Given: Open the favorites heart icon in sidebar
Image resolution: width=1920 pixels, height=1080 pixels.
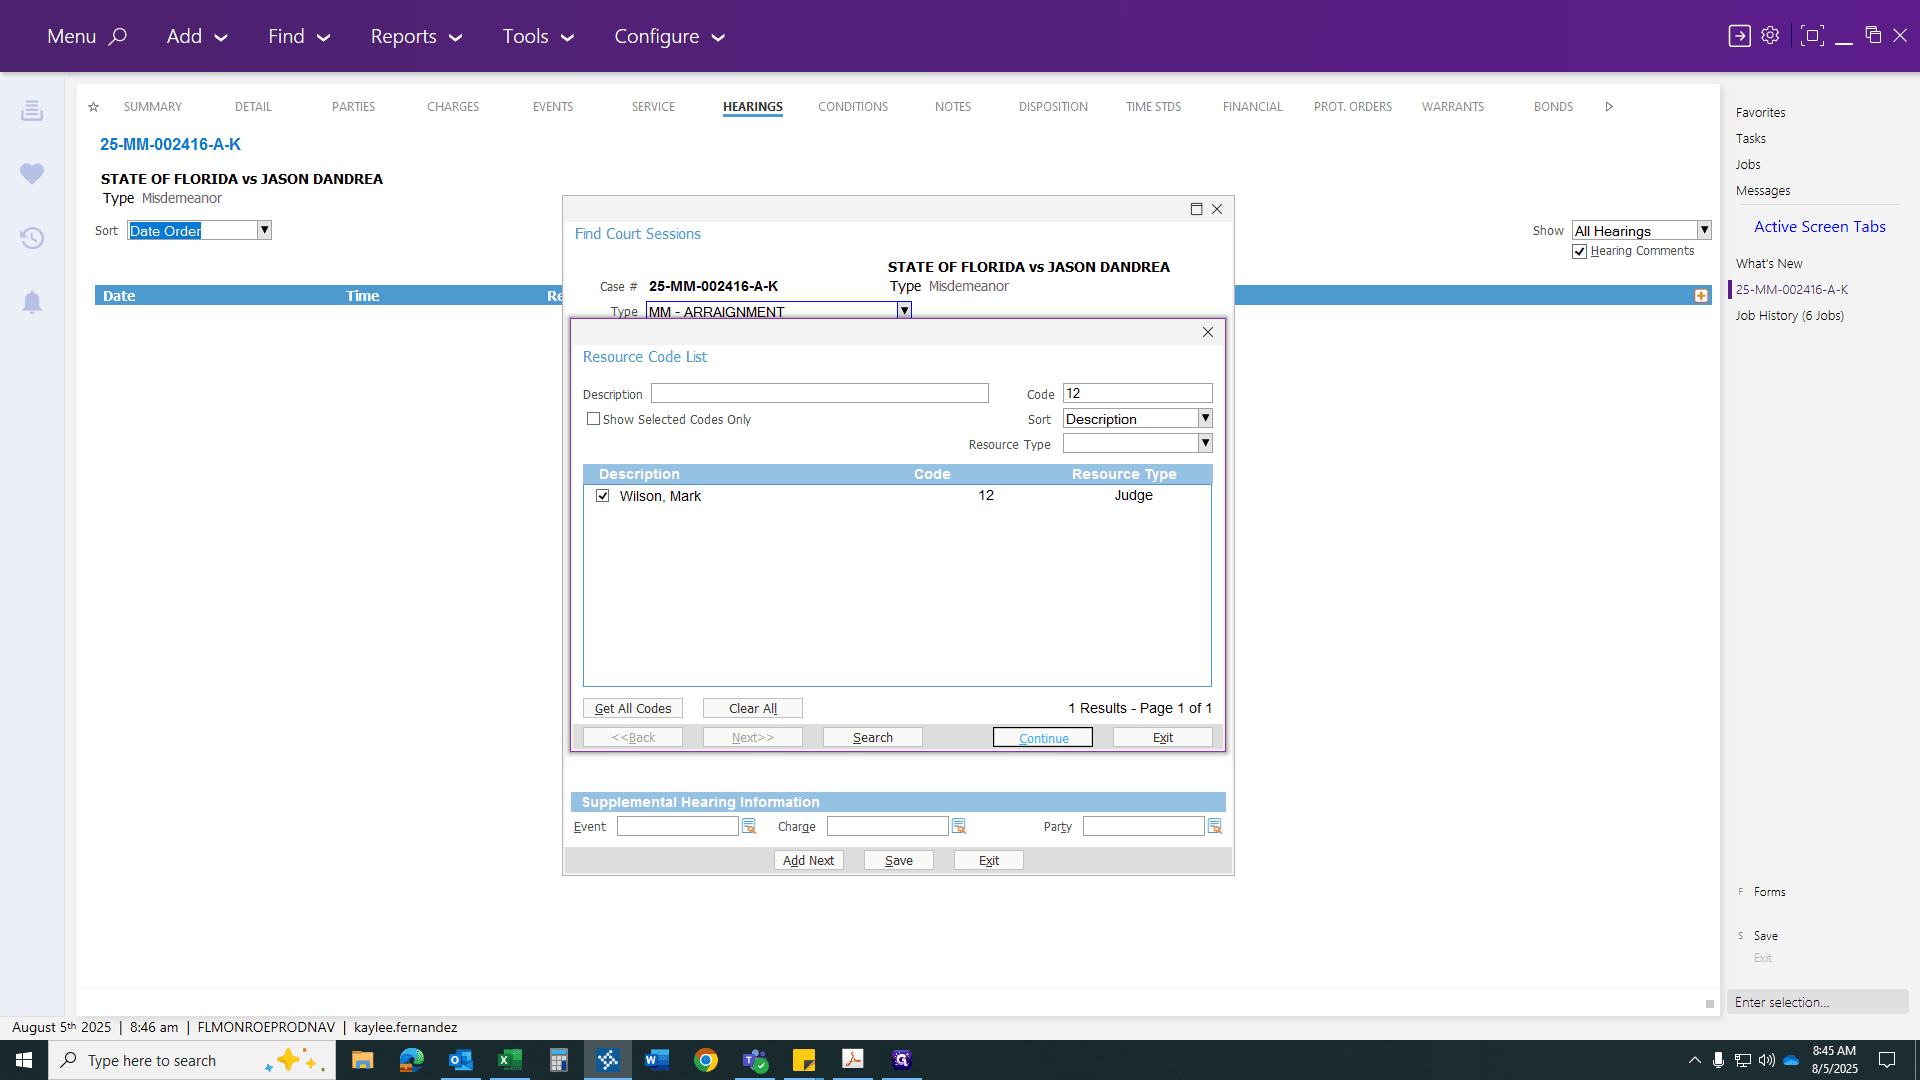Looking at the screenshot, I should [32, 174].
